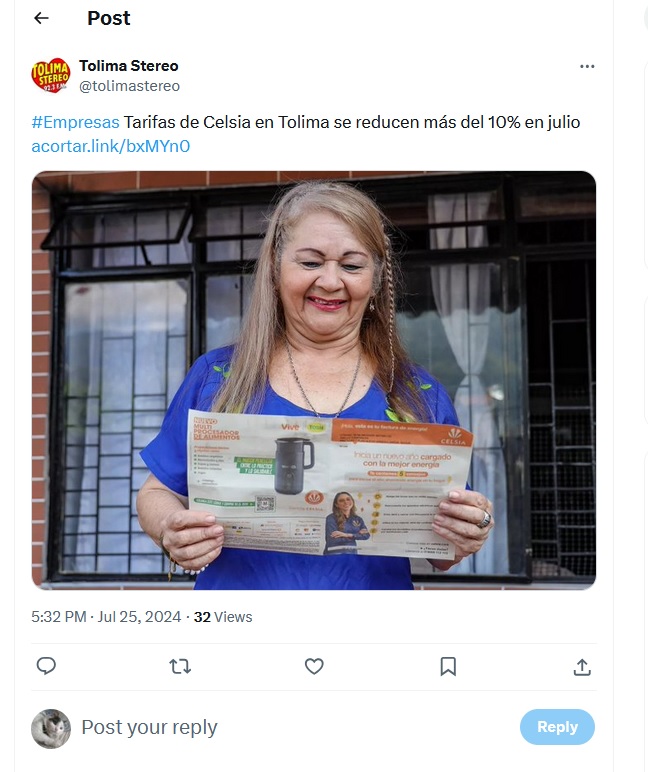Open the @tolimastereo handle
The width and height of the screenshot is (648, 772).
(130, 86)
